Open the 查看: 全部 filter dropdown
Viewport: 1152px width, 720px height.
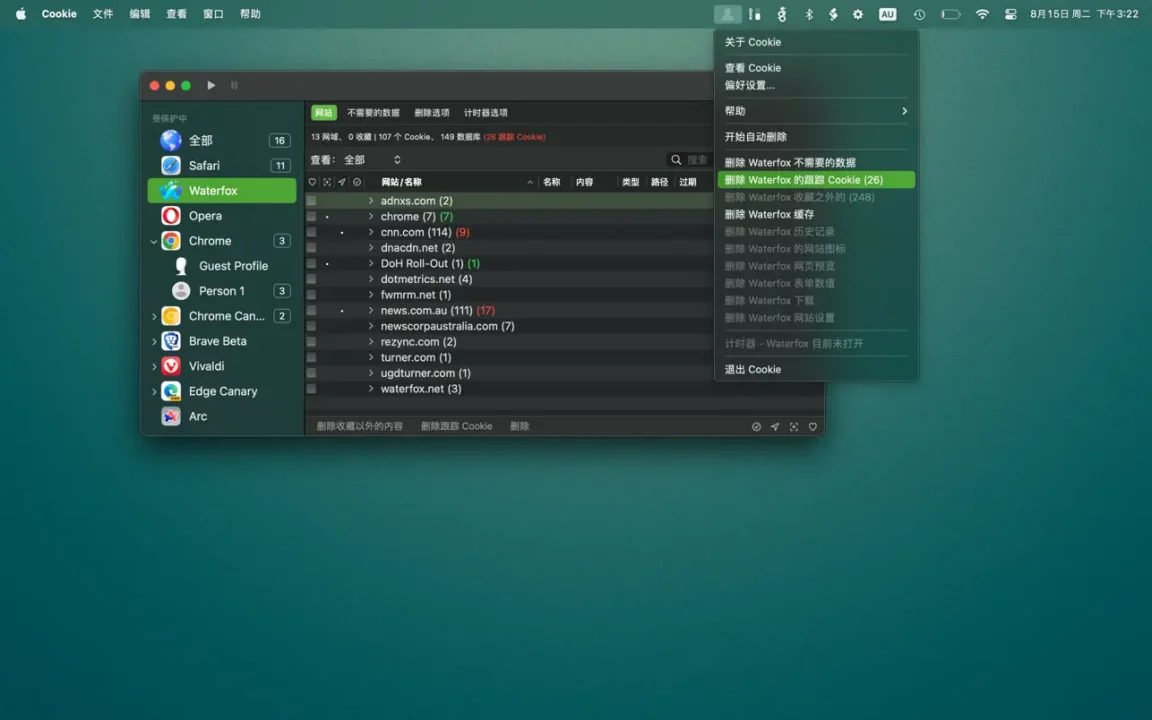click(x=372, y=159)
